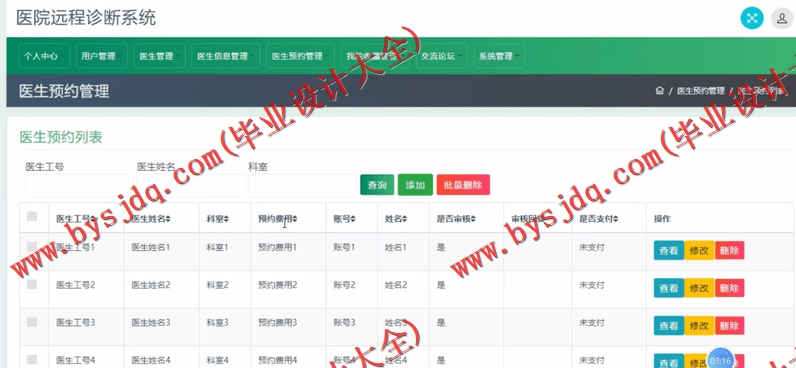Sort by 科室 column arrows

click(x=226, y=219)
